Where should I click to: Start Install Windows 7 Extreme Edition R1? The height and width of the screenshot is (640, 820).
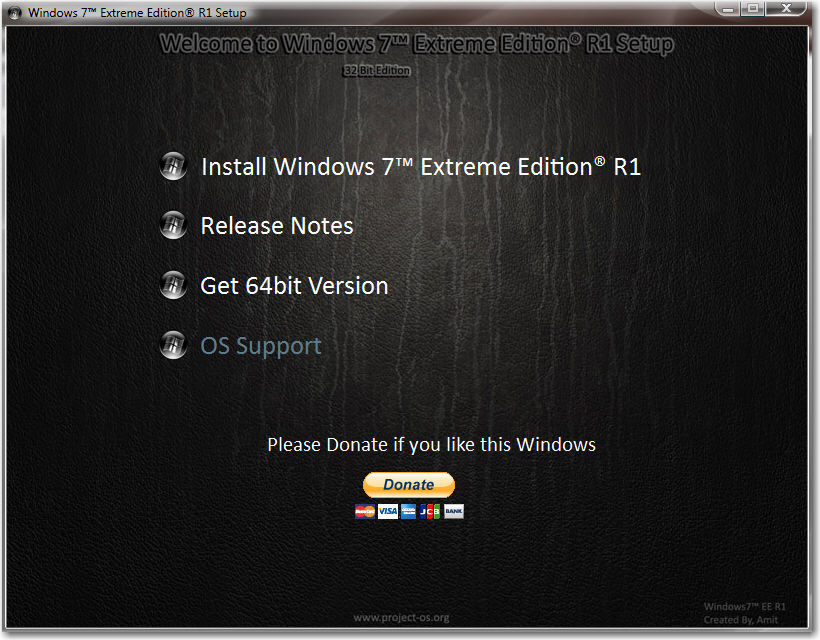421,167
